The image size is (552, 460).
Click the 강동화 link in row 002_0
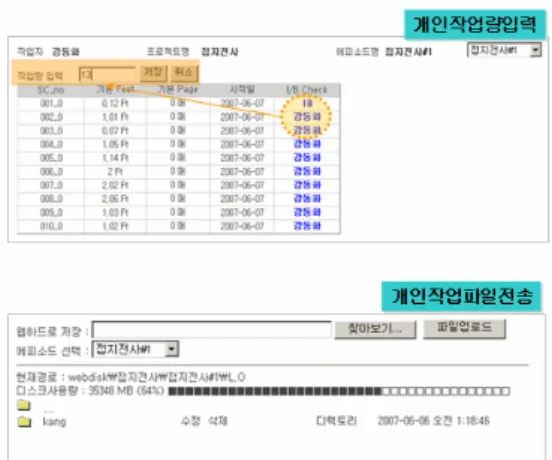click(307, 117)
